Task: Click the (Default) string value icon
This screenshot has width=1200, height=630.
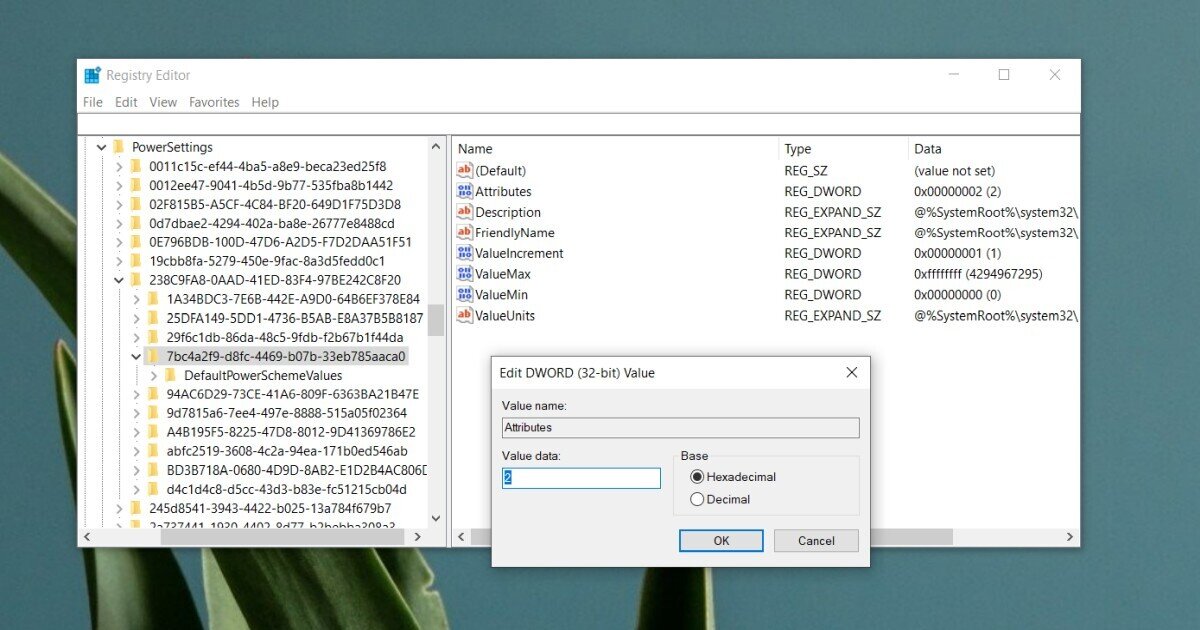Action: [x=464, y=171]
